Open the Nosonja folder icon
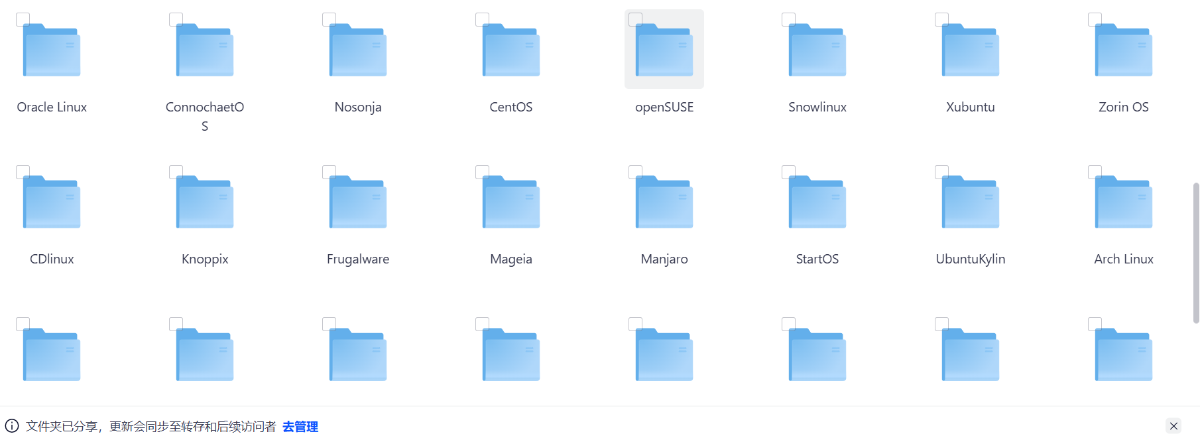 click(x=358, y=50)
